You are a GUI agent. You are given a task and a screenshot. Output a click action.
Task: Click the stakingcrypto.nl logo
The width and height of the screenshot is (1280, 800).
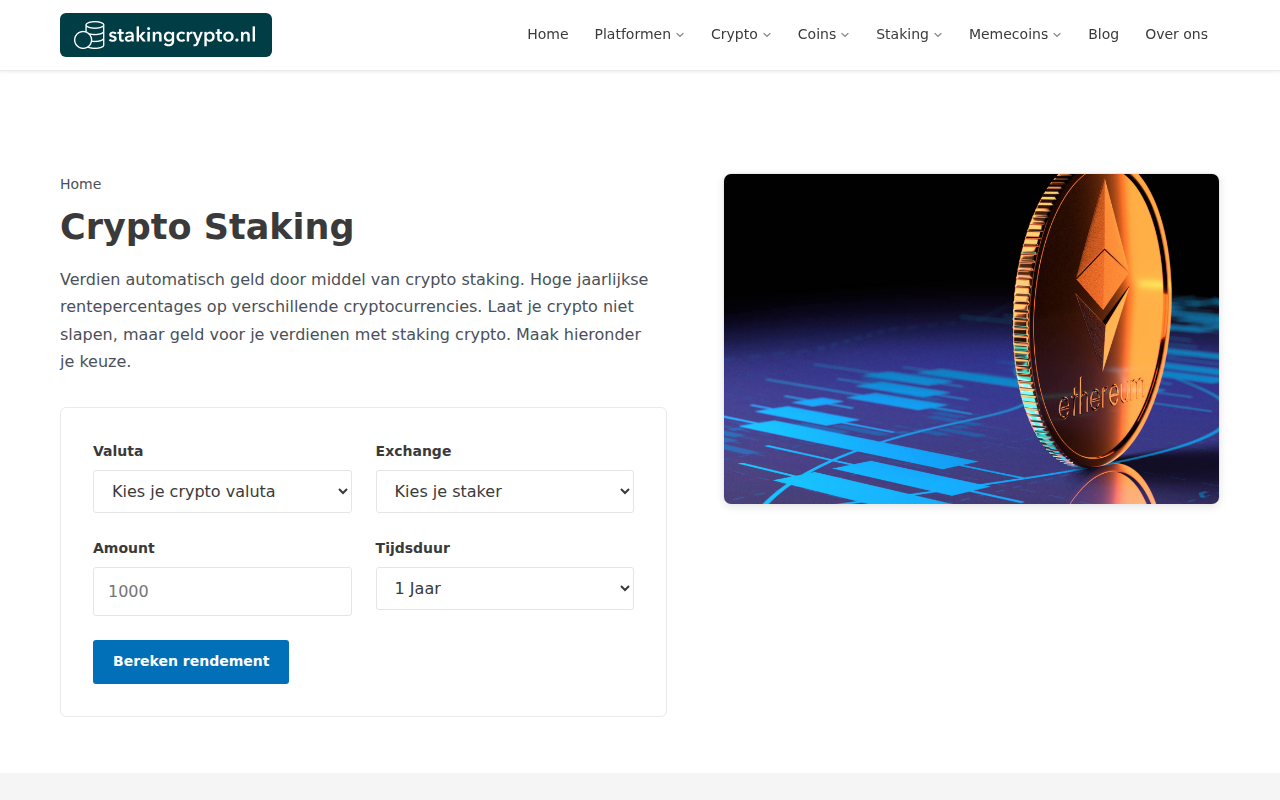tap(166, 35)
